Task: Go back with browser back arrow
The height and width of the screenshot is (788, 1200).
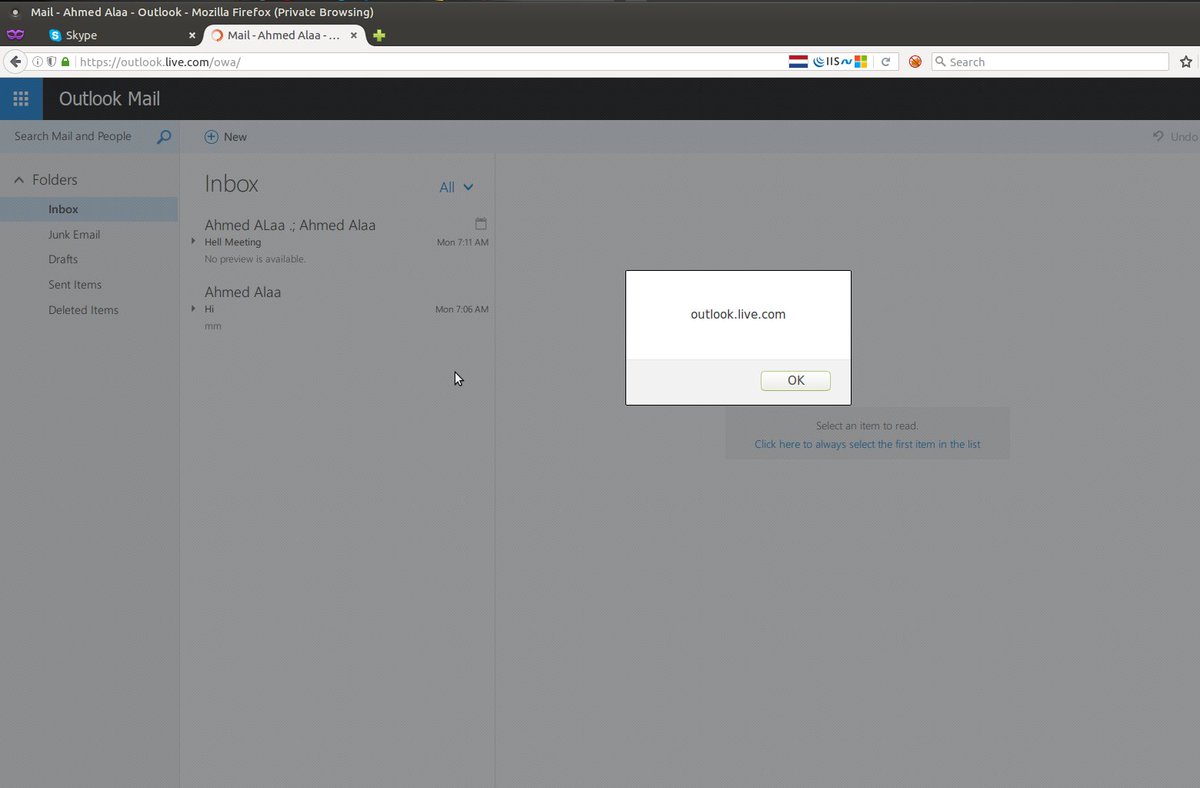Action: [15, 61]
